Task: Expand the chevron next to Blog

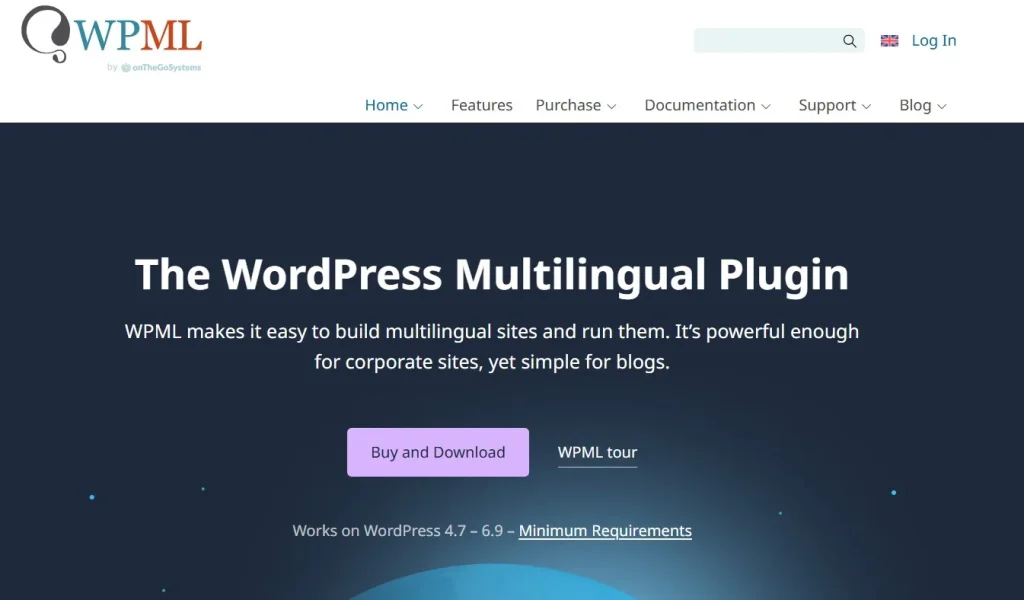Action: coord(942,106)
